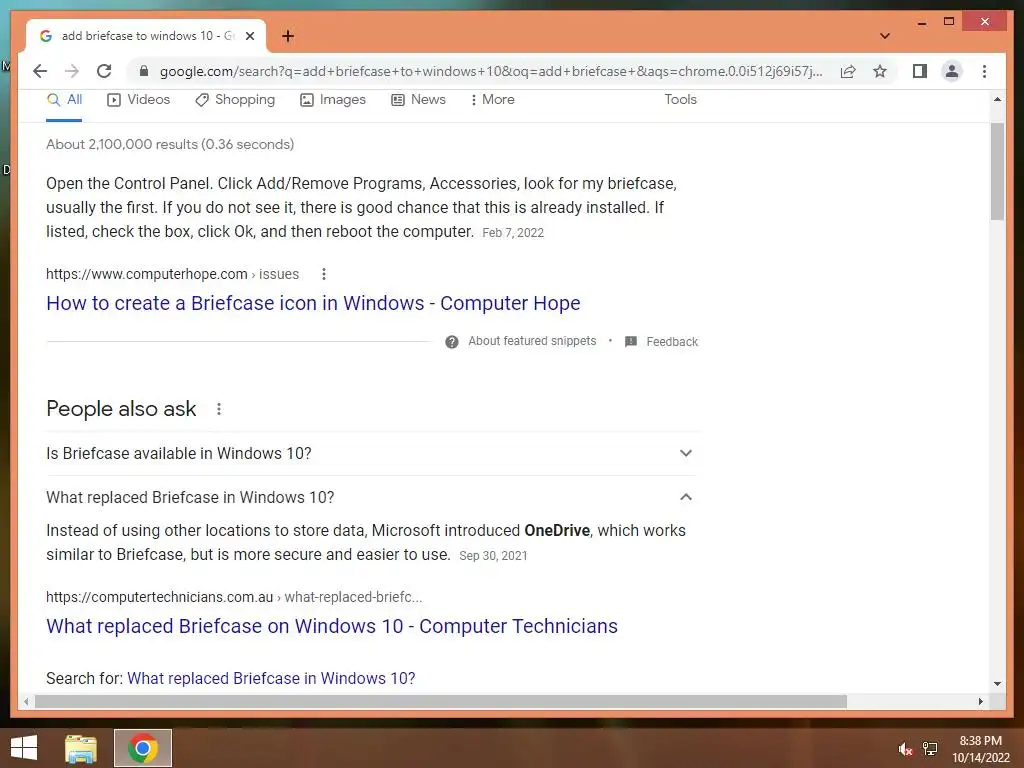The height and width of the screenshot is (768, 1024).
Task: Click the forward navigation arrow
Action: [x=72, y=71]
